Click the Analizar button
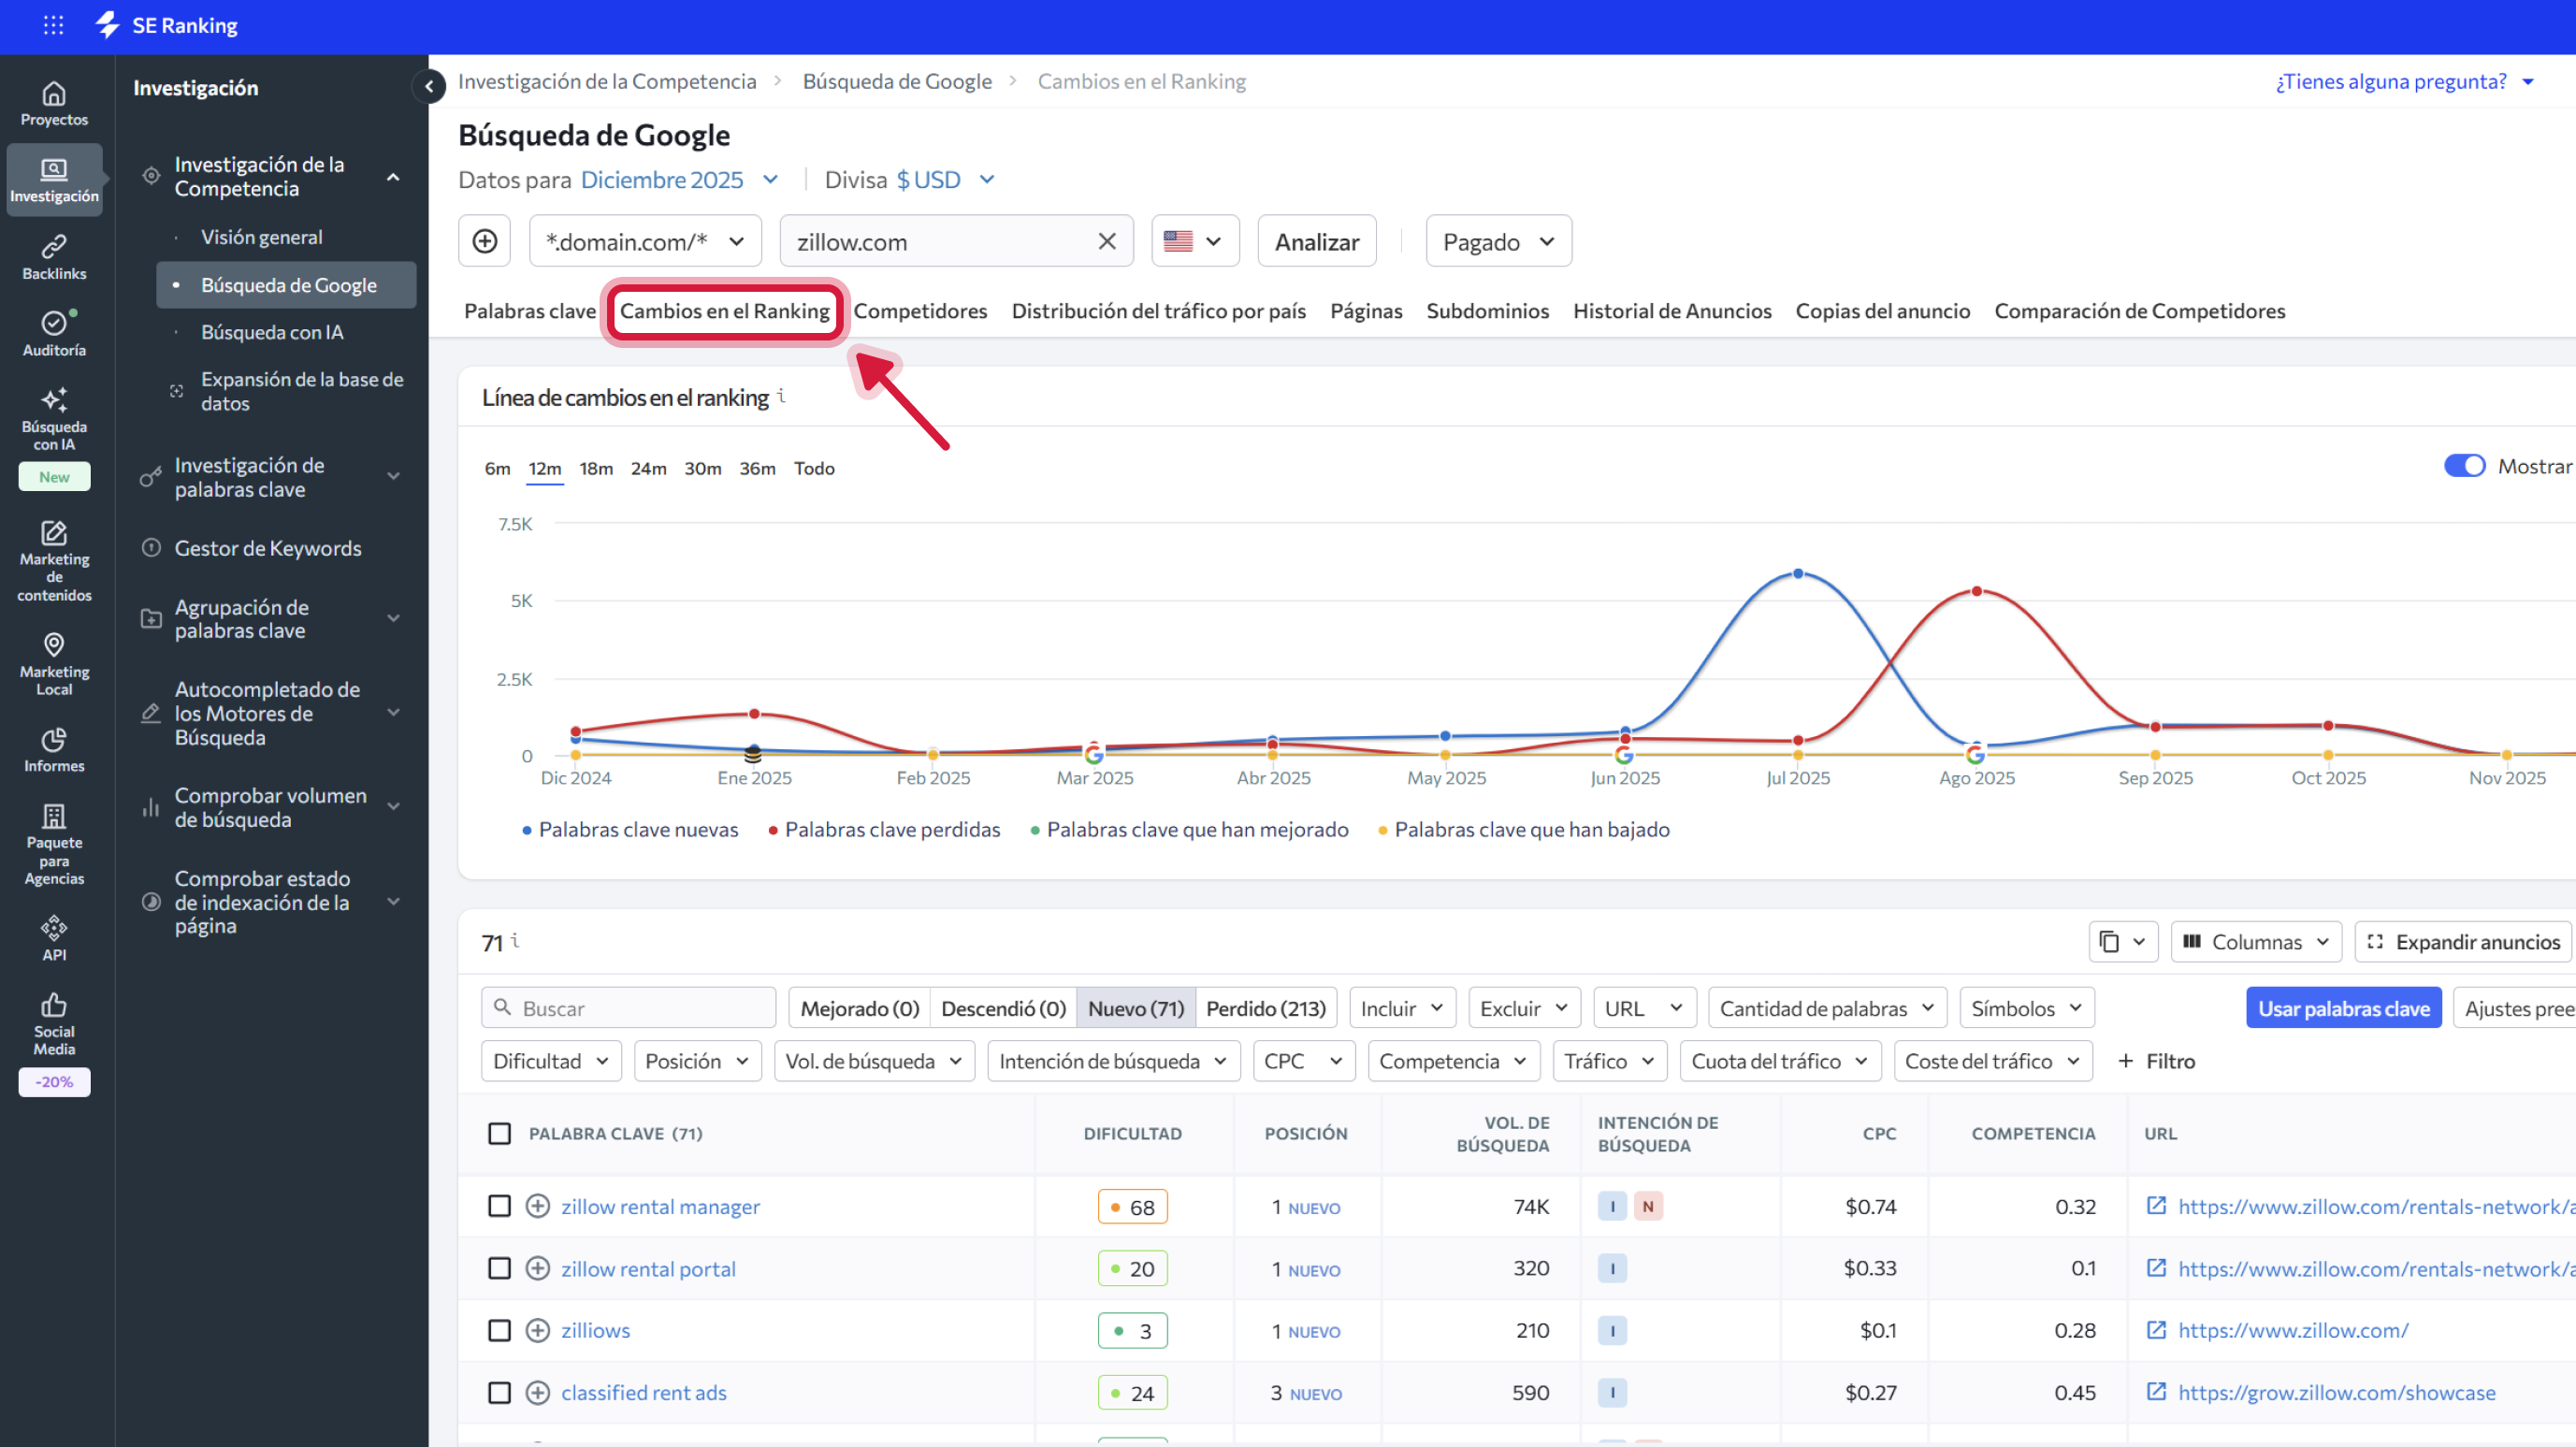The height and width of the screenshot is (1447, 2576). pos(1316,241)
